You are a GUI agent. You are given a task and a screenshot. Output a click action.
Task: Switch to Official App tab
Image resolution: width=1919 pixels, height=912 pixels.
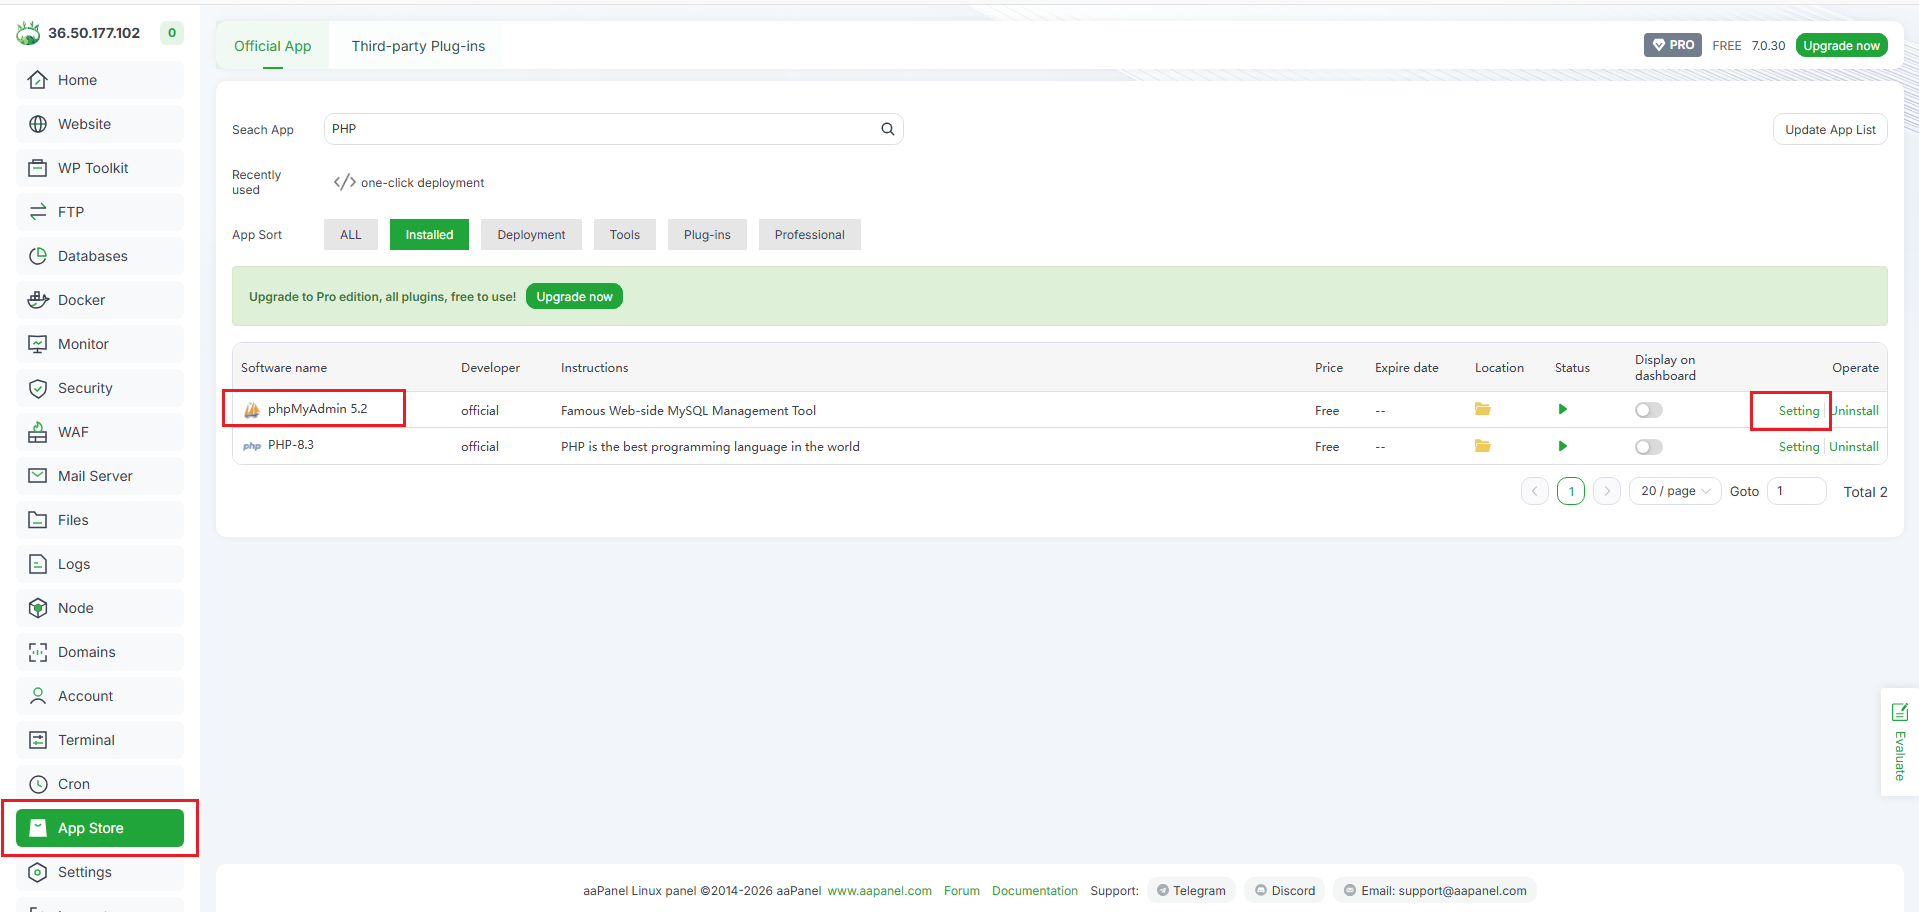click(272, 46)
